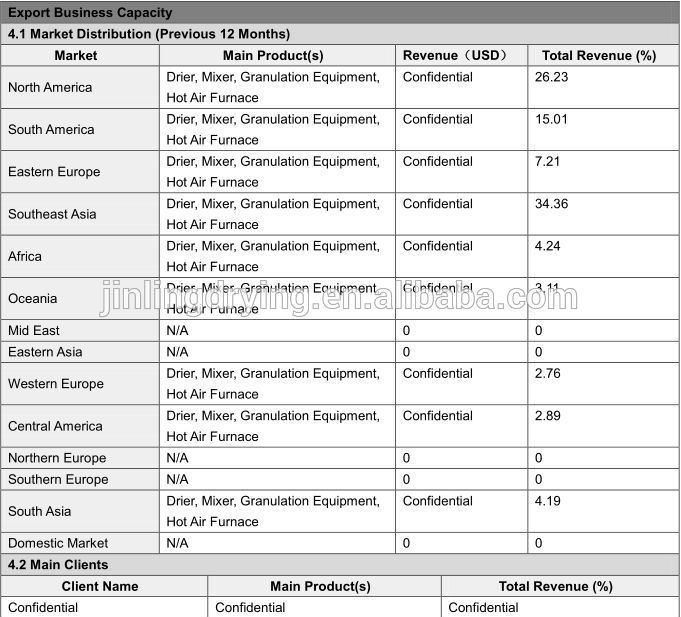Click the South Asia 4.19 percentage cell
This screenshot has height=617, width=681.
point(547,501)
